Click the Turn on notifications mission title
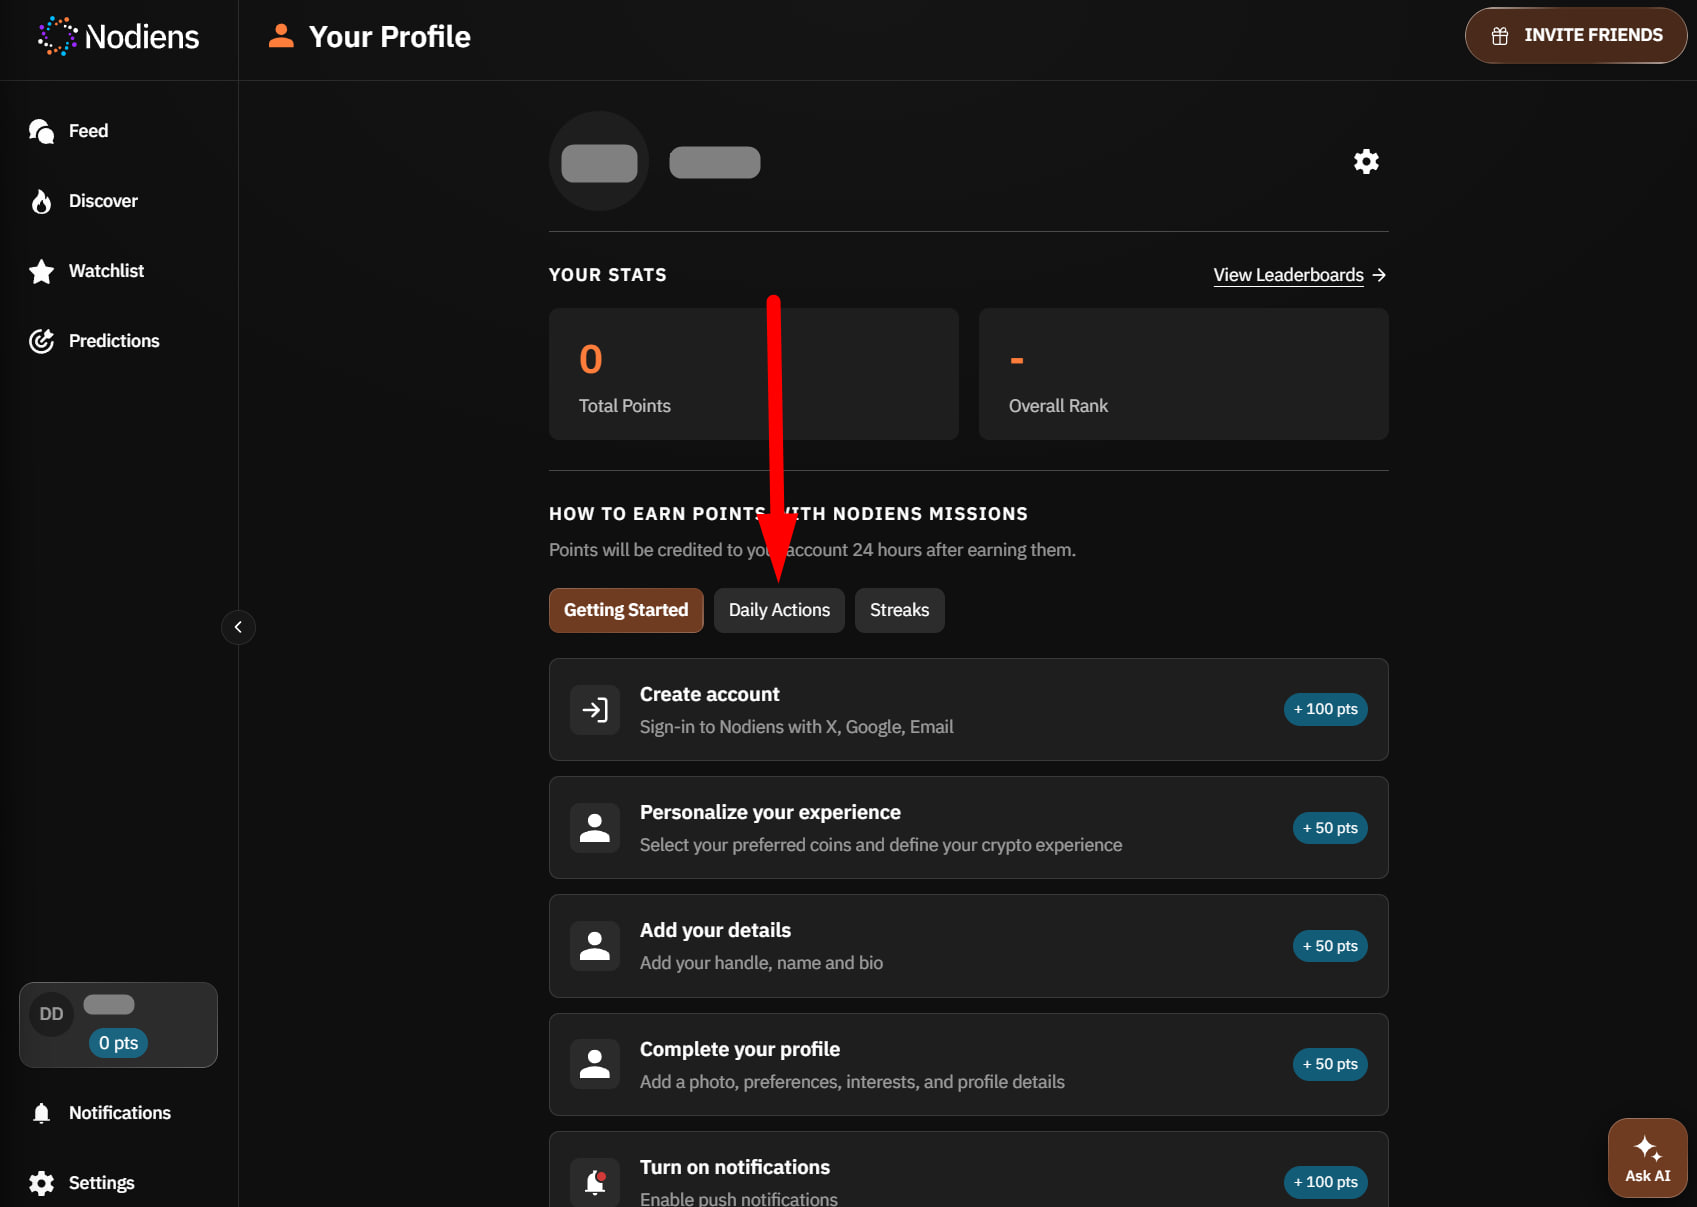Viewport: 1697px width, 1207px height. [735, 1167]
